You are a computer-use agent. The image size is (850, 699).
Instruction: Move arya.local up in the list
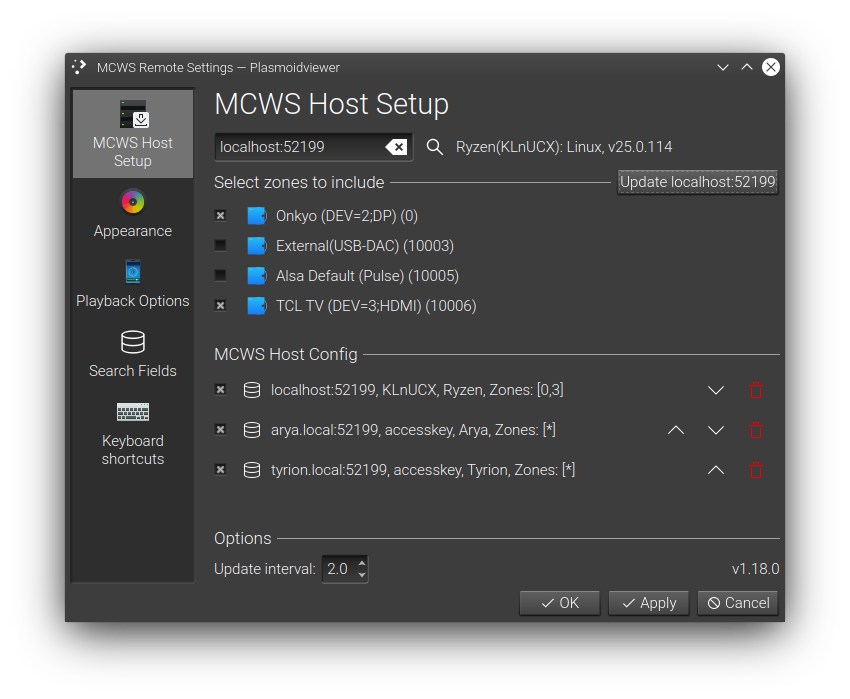pyautogui.click(x=675, y=430)
